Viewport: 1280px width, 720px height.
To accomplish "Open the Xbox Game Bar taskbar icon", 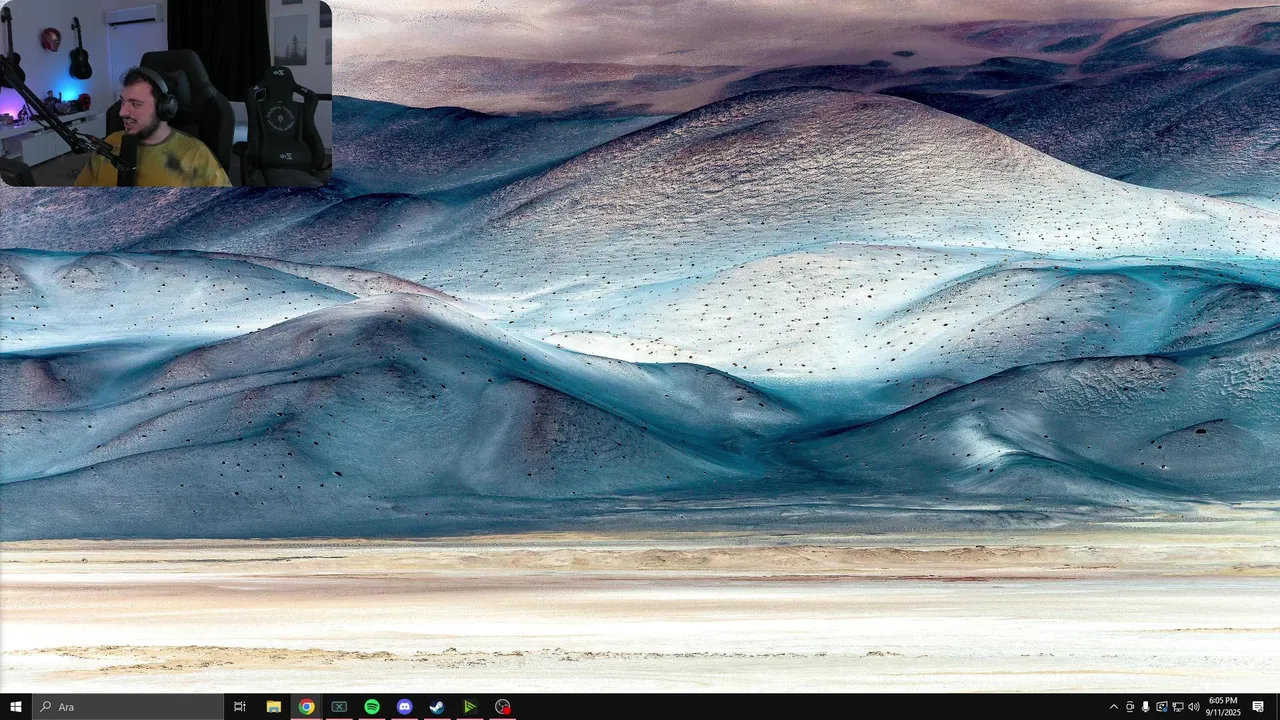I will [x=339, y=707].
